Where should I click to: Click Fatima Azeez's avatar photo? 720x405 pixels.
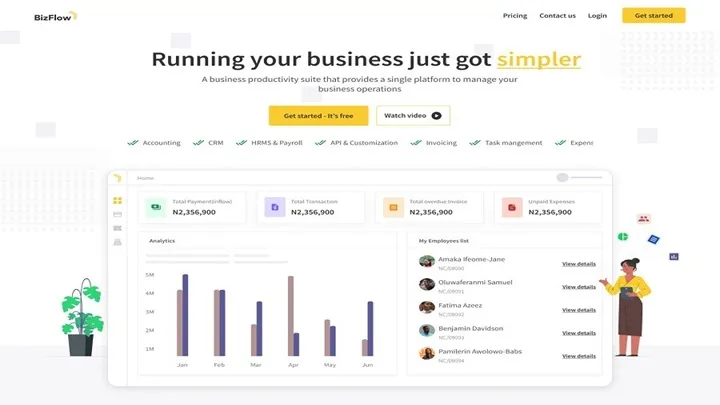point(427,308)
